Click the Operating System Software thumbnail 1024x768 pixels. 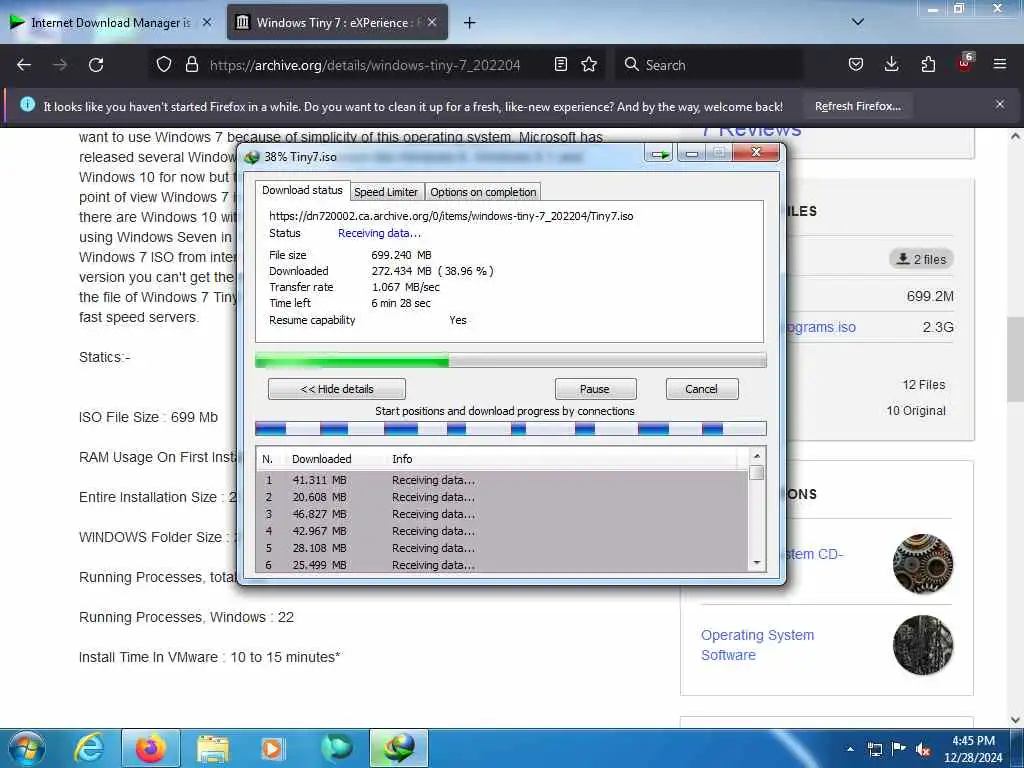coord(923,645)
